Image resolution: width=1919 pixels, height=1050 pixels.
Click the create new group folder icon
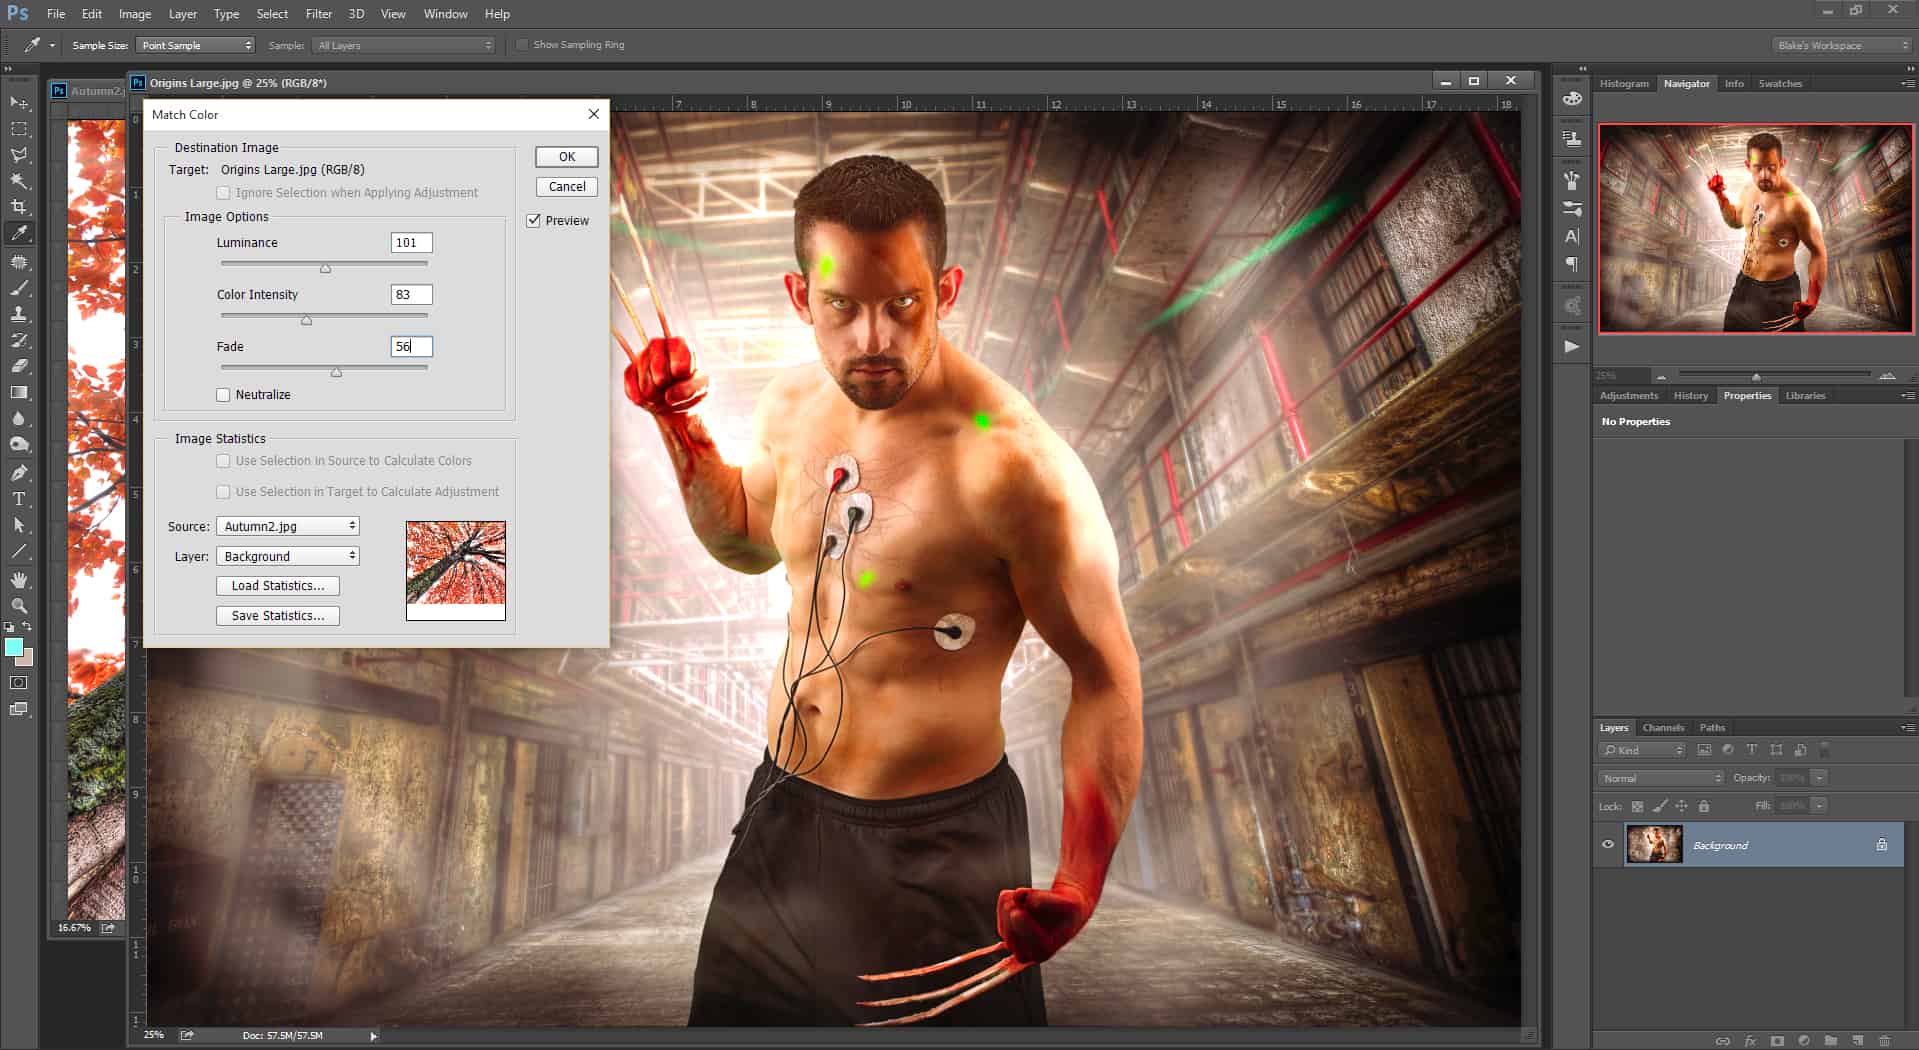point(1831,1041)
